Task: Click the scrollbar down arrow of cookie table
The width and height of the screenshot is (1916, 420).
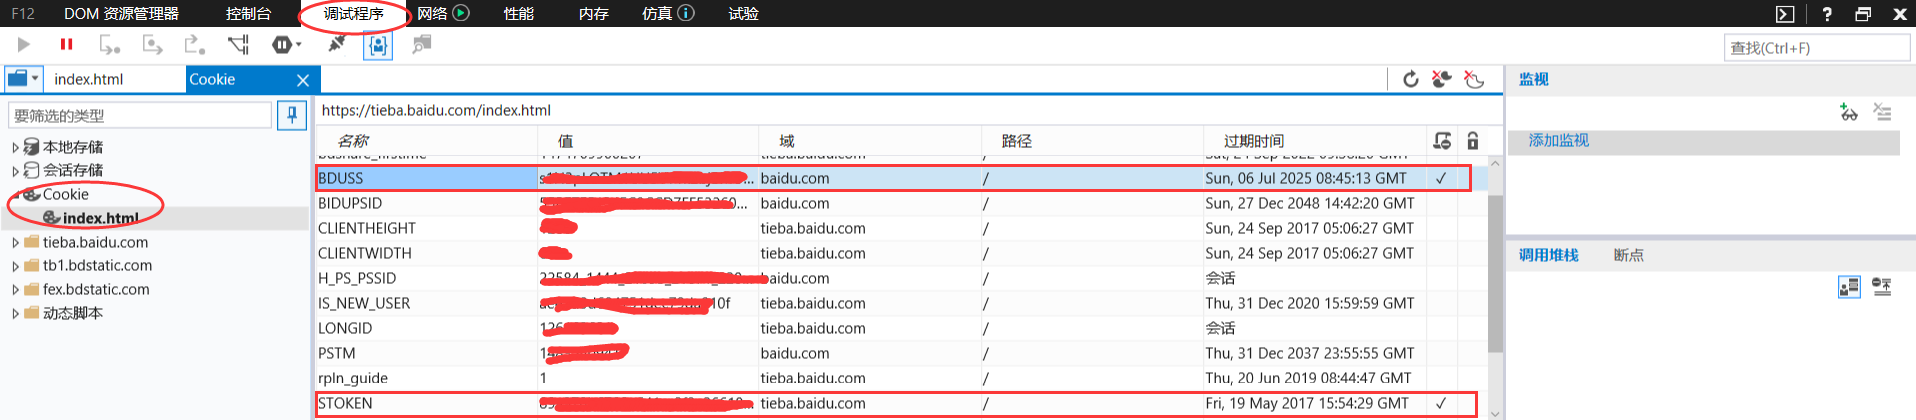Action: point(1495,413)
